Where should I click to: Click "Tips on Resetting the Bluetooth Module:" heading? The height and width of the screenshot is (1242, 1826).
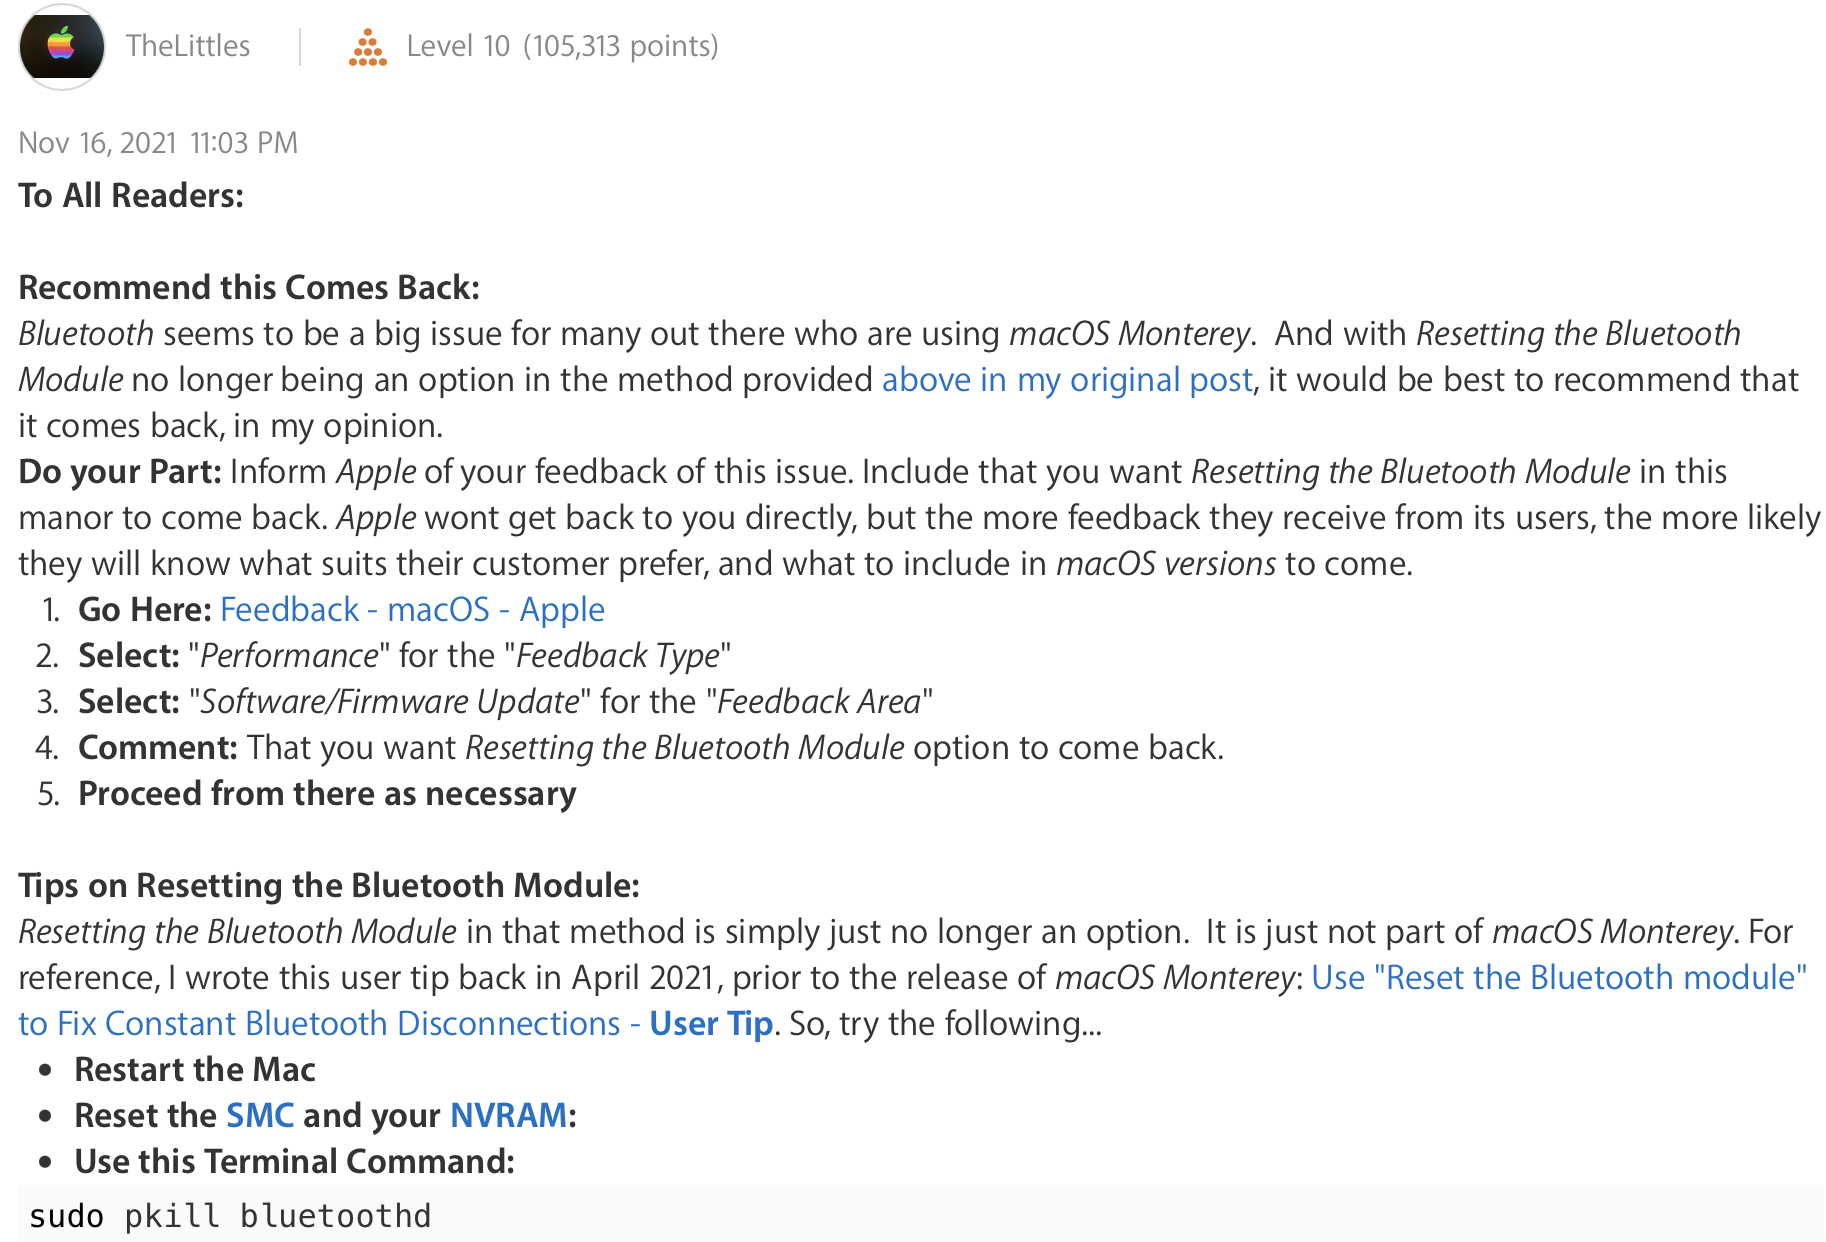(329, 886)
